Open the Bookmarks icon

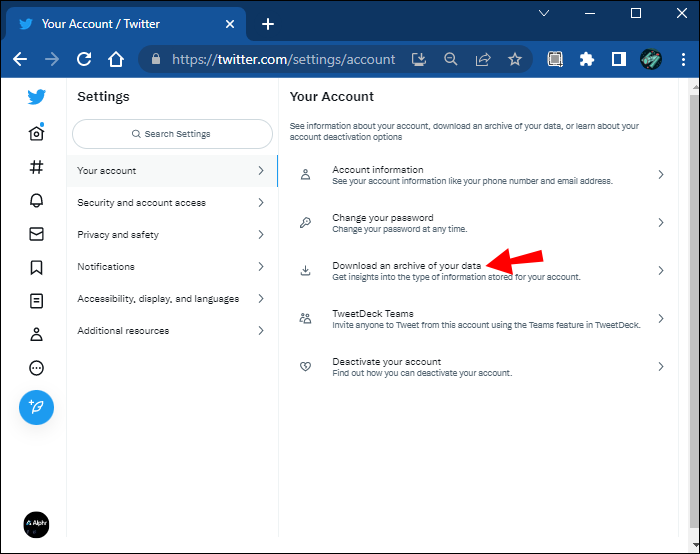36,267
